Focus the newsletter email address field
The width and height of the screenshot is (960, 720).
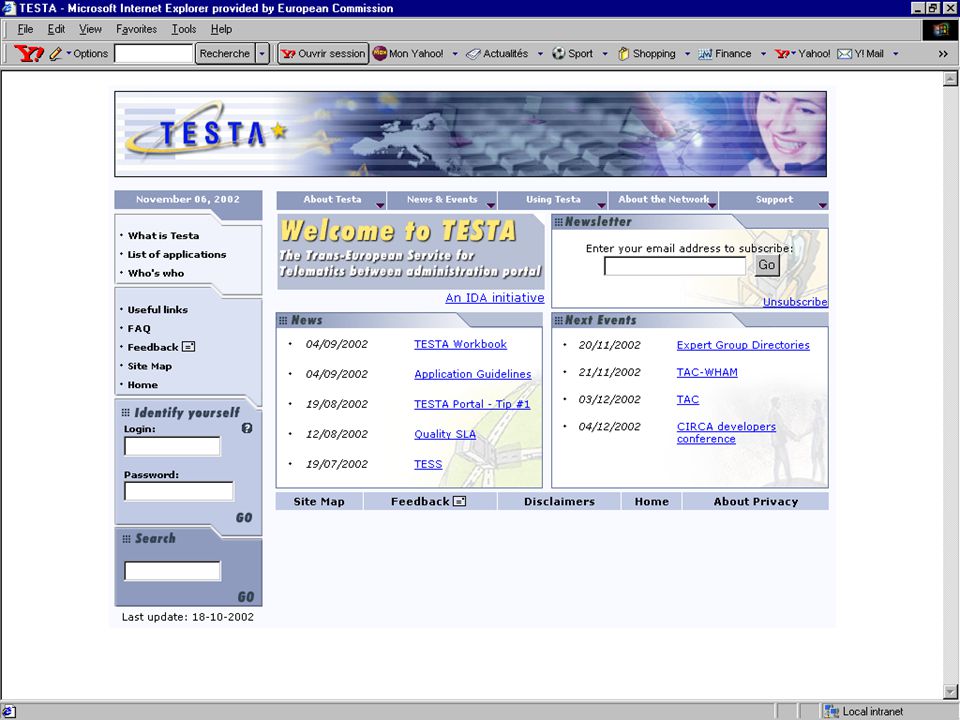[x=675, y=266]
